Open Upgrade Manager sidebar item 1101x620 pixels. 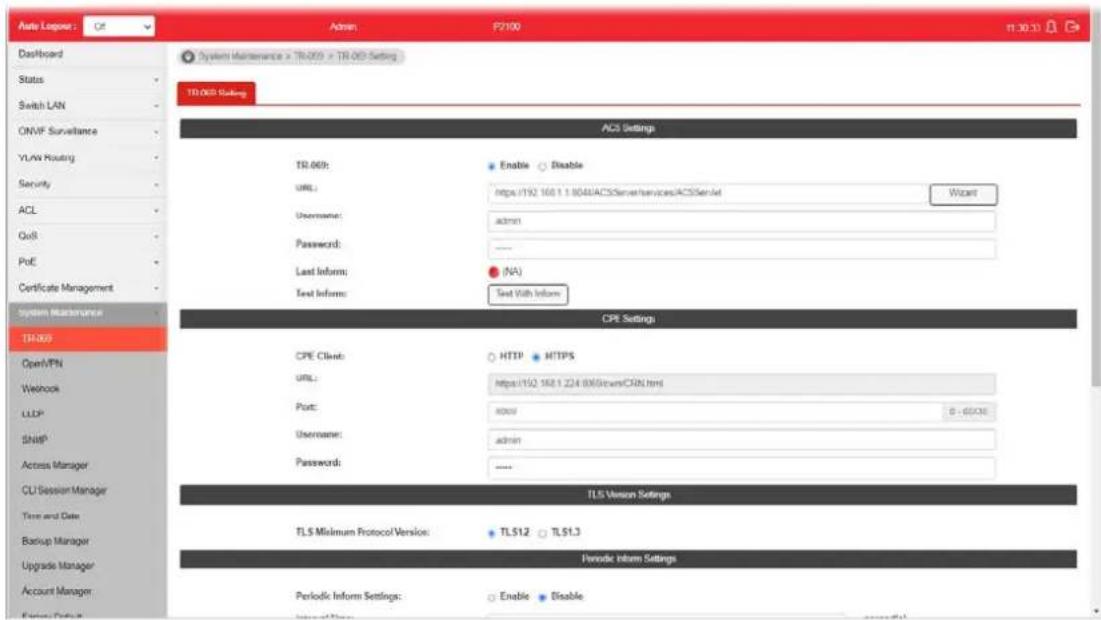[x=88, y=566]
